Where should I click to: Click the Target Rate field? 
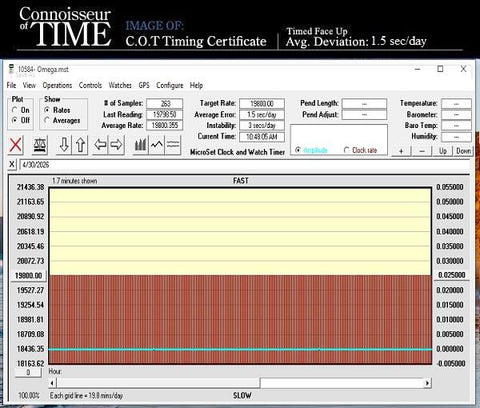262,103
